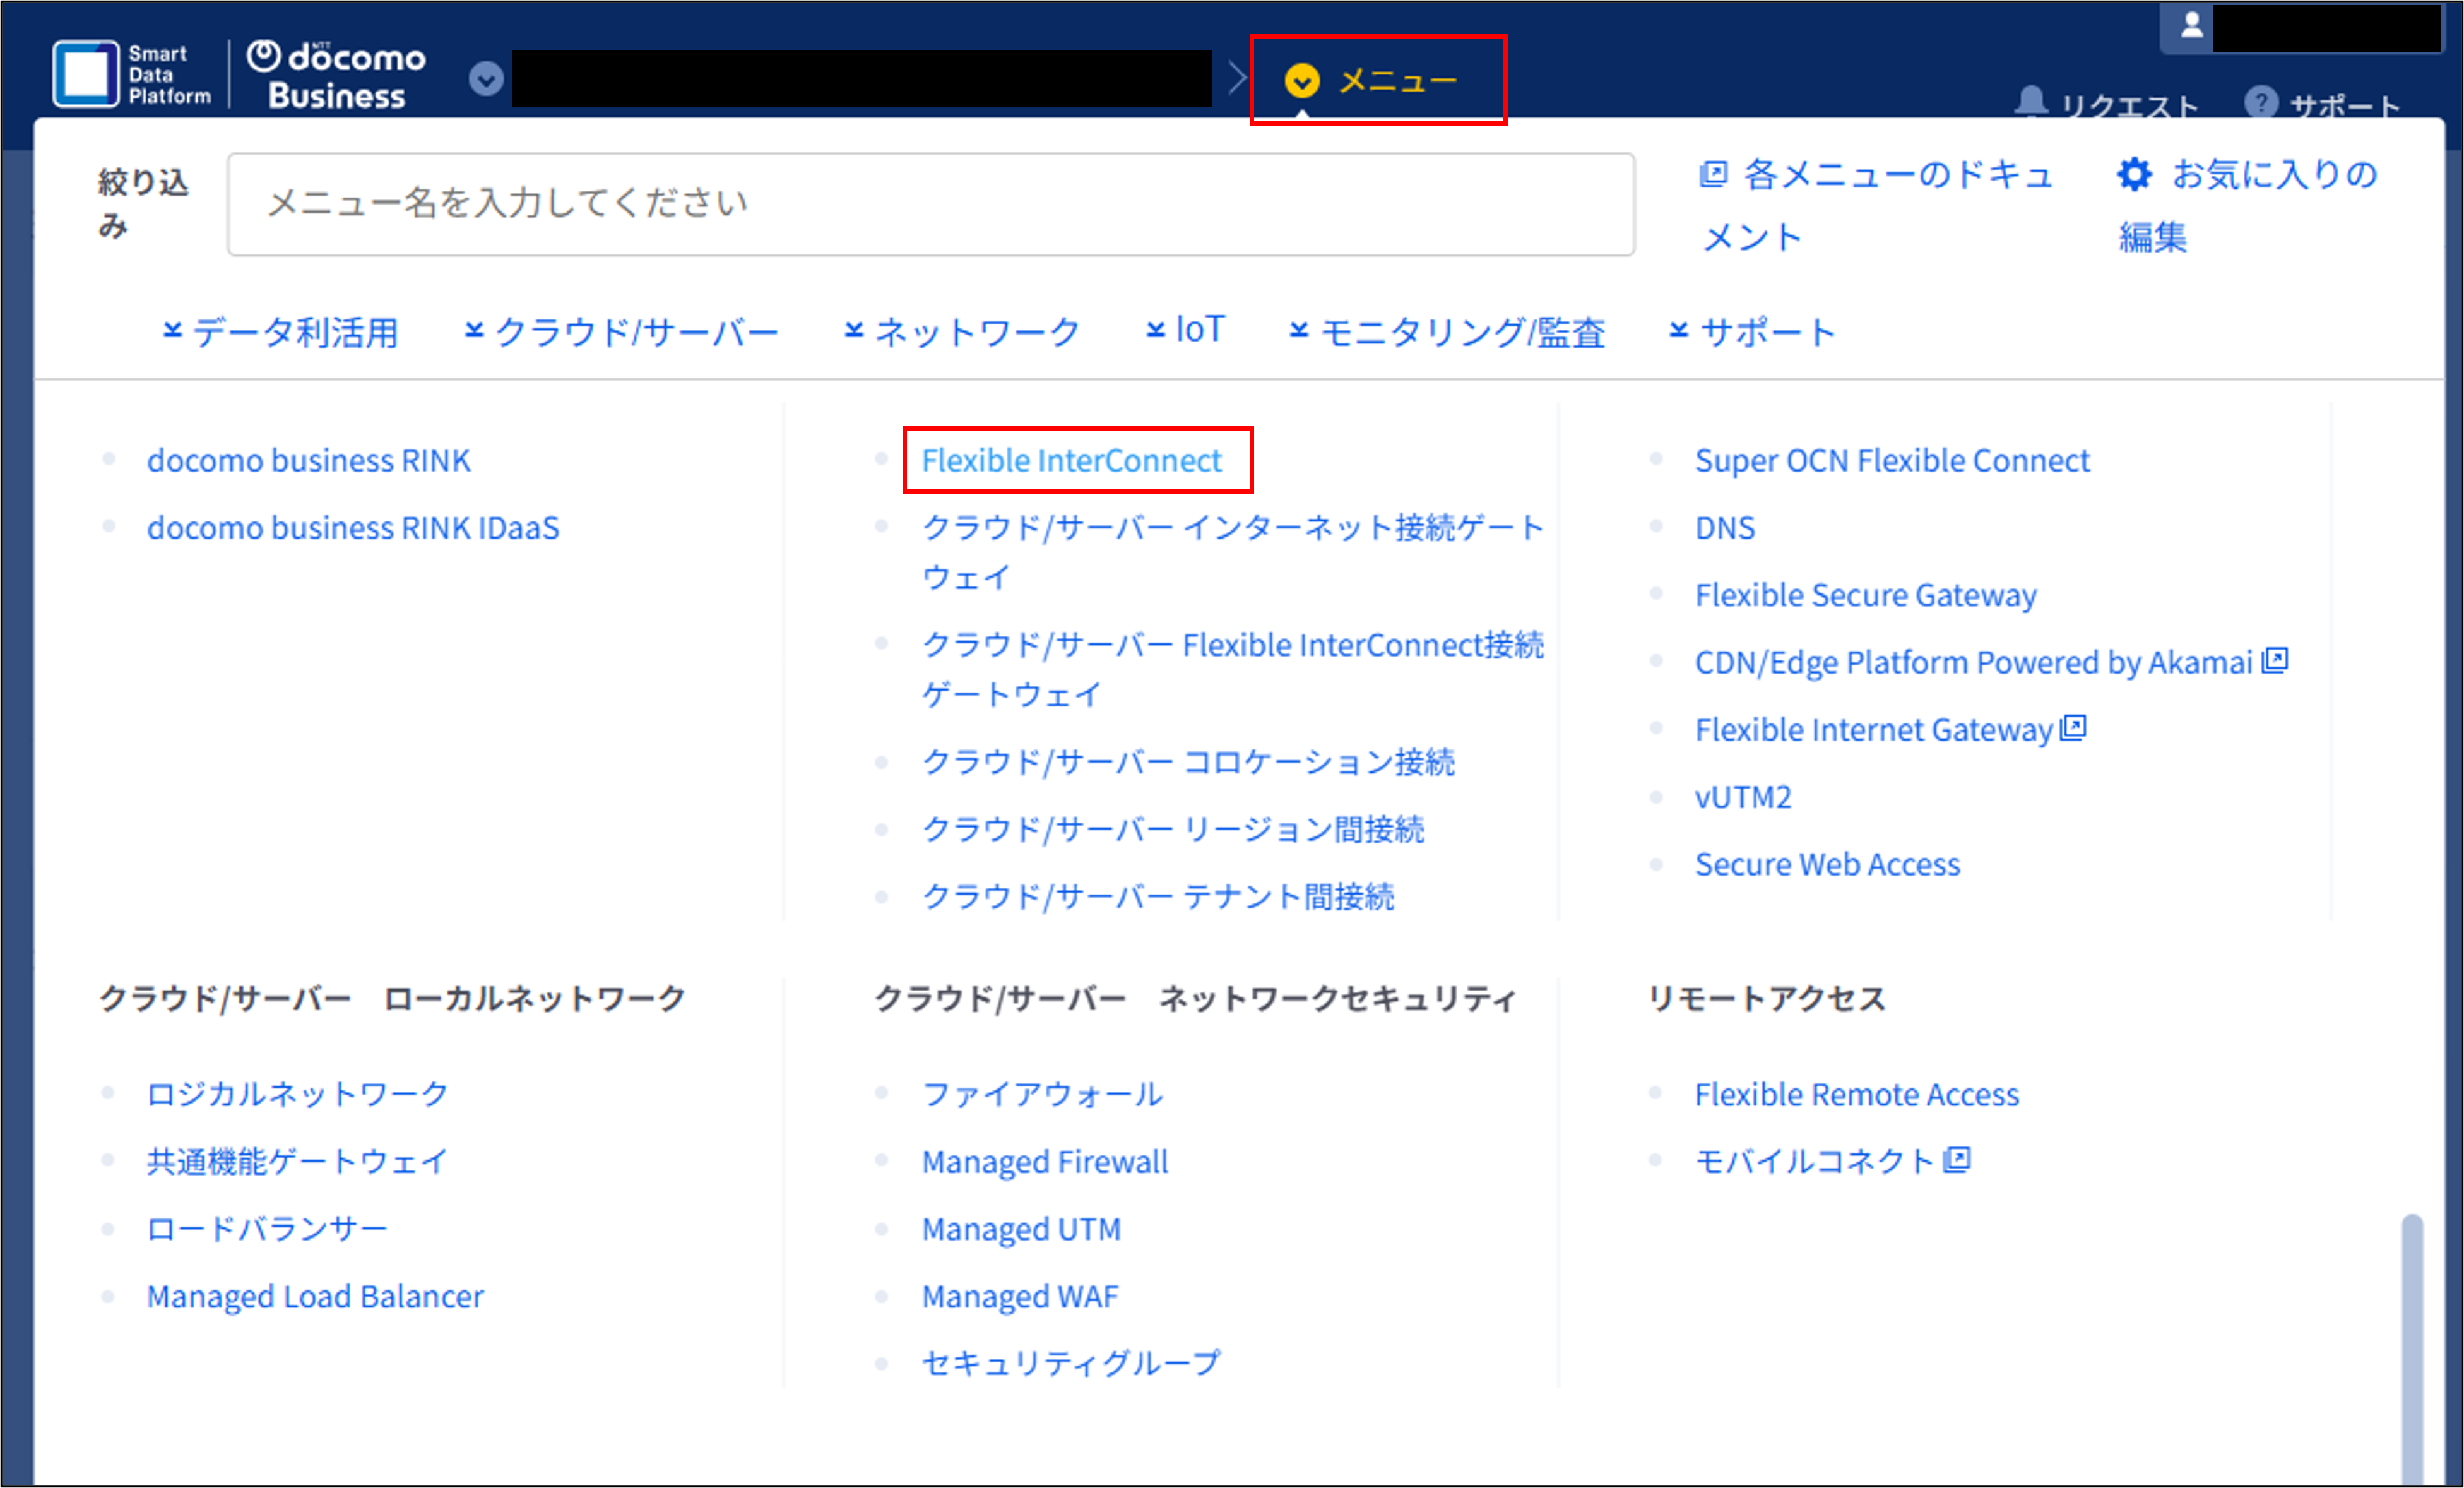
Task: Click the Smart Data Platform logo
Action: click(x=132, y=75)
